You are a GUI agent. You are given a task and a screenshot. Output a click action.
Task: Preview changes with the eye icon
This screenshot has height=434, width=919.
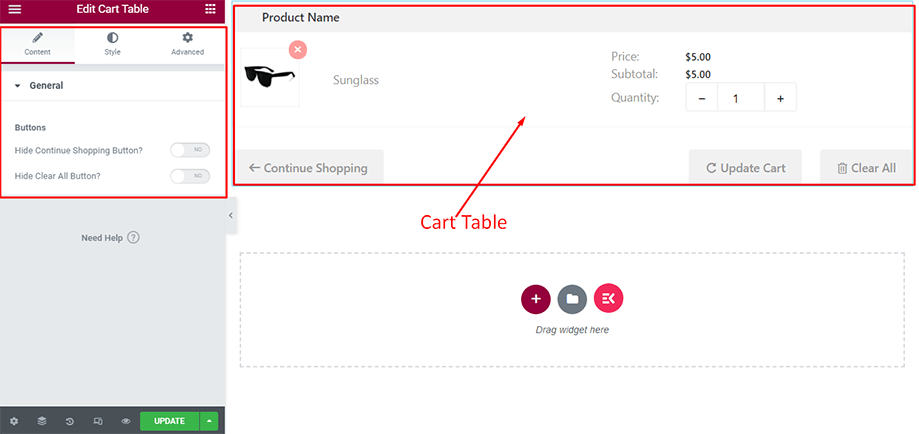pos(126,421)
